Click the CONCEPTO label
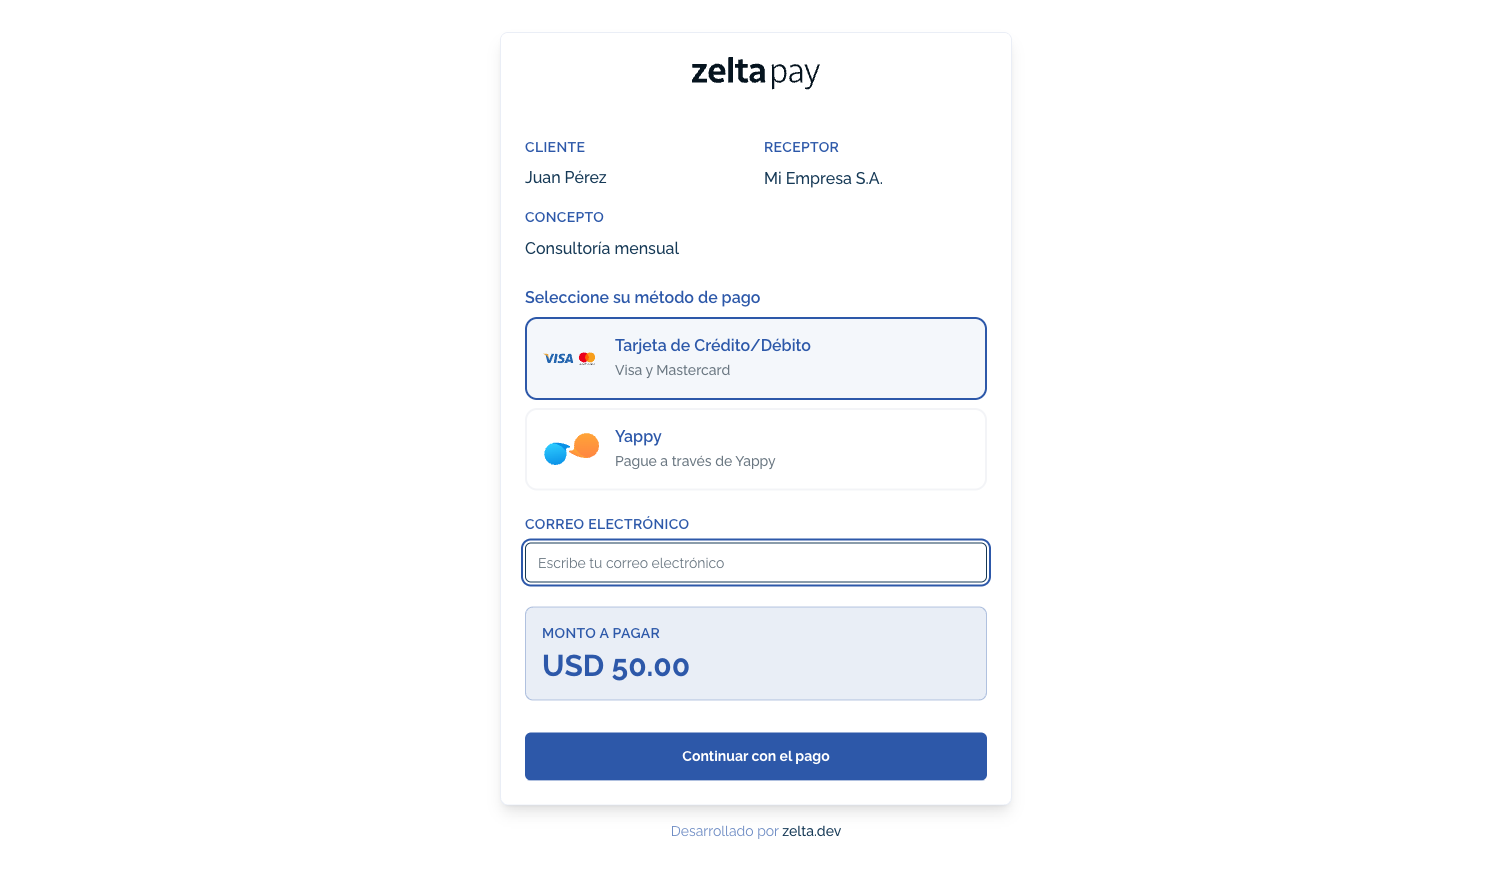Screen dimensions: 1512x874 pyautogui.click(x=564, y=217)
